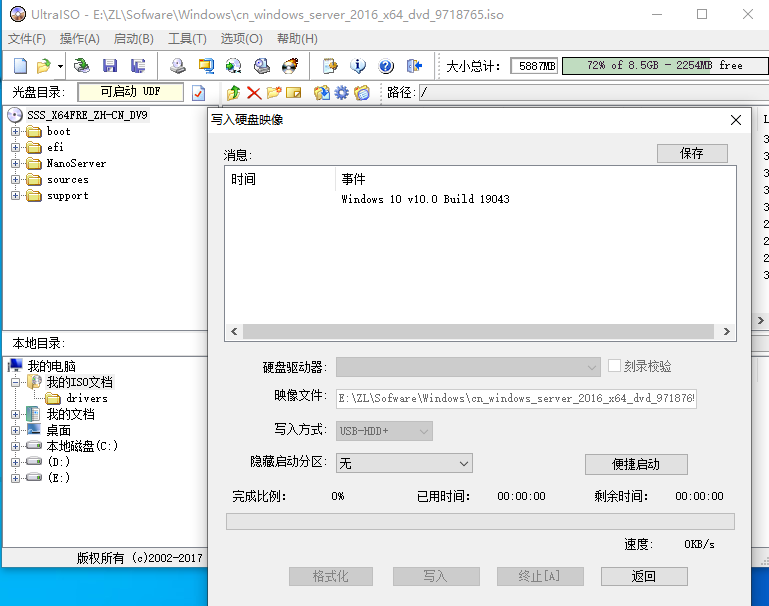The width and height of the screenshot is (769, 606).
Task: Click the Convert image toolbar icon
Action: (x=206, y=66)
